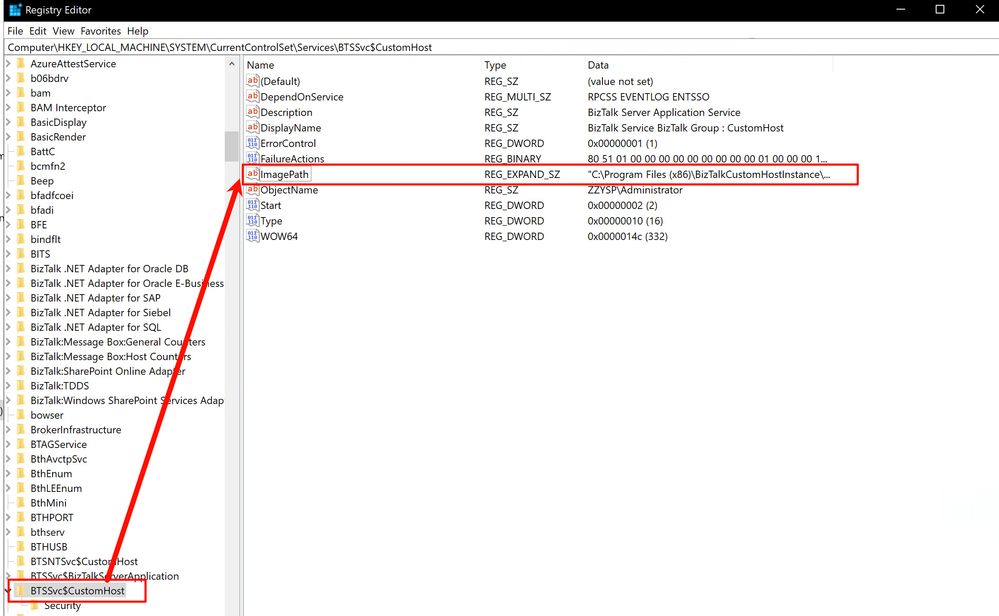
Task: Click the BTHUSB folder icon
Action: coord(21,547)
